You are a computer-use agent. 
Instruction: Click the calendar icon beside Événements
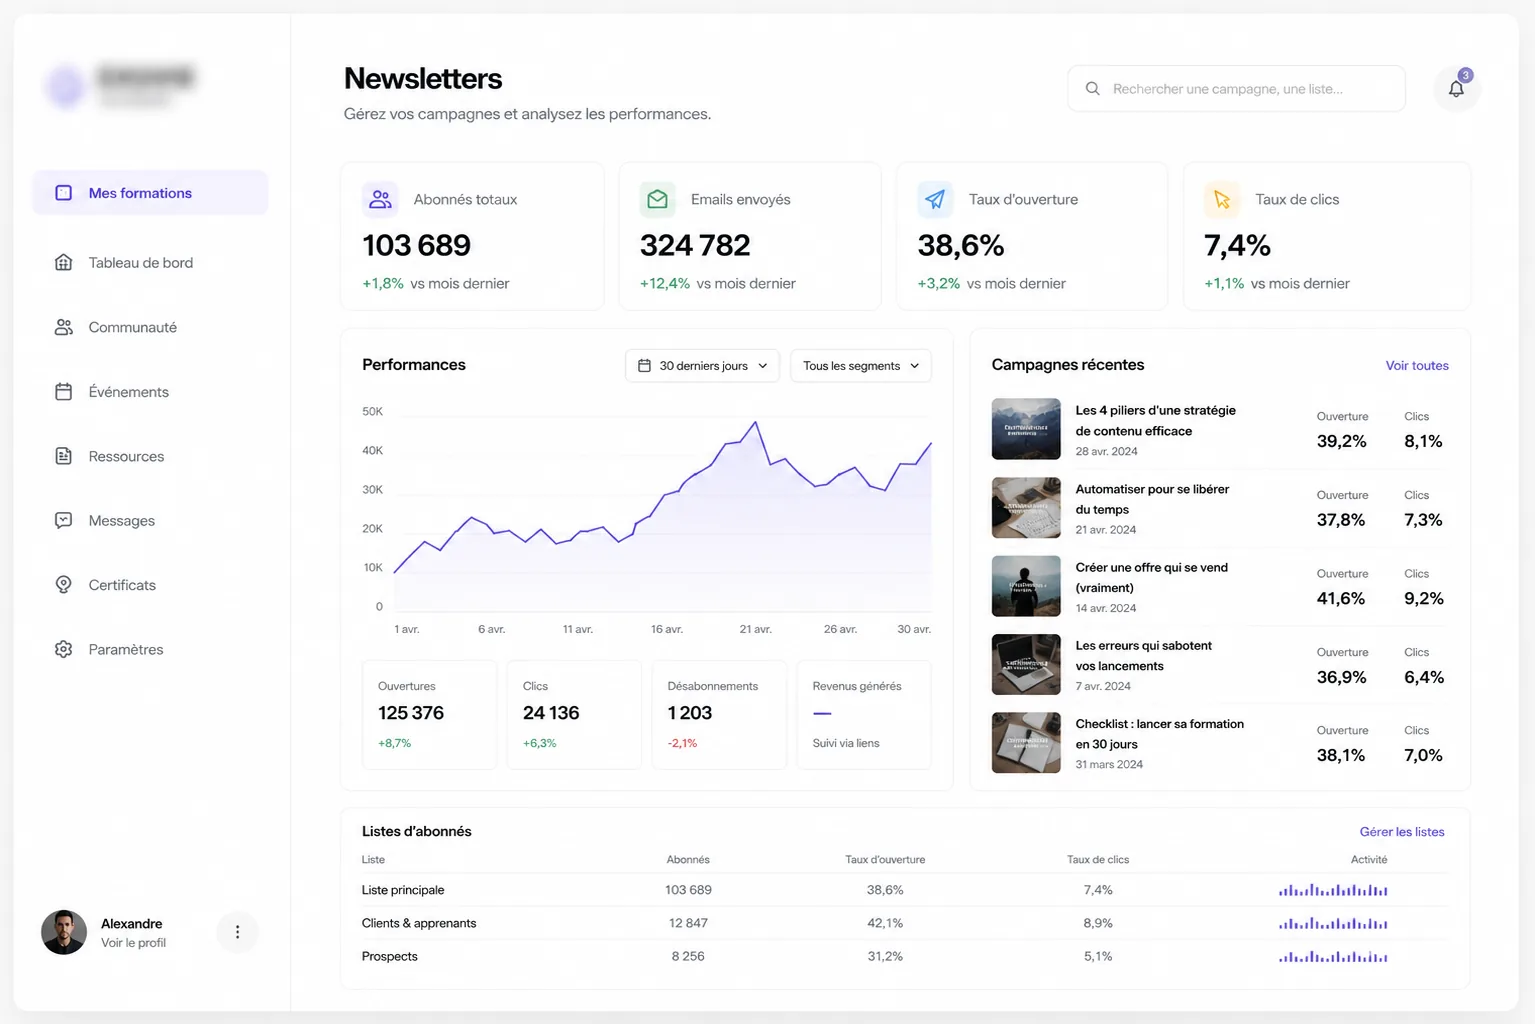pyautogui.click(x=63, y=392)
